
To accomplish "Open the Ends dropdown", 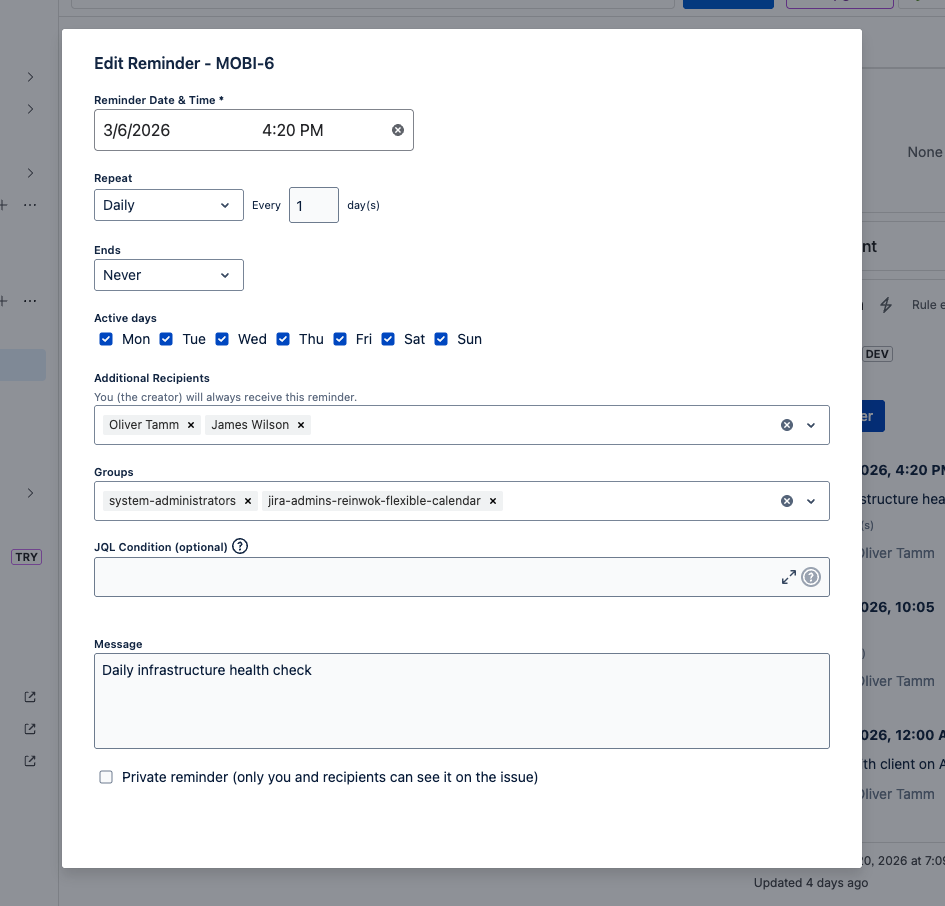I will 168,275.
